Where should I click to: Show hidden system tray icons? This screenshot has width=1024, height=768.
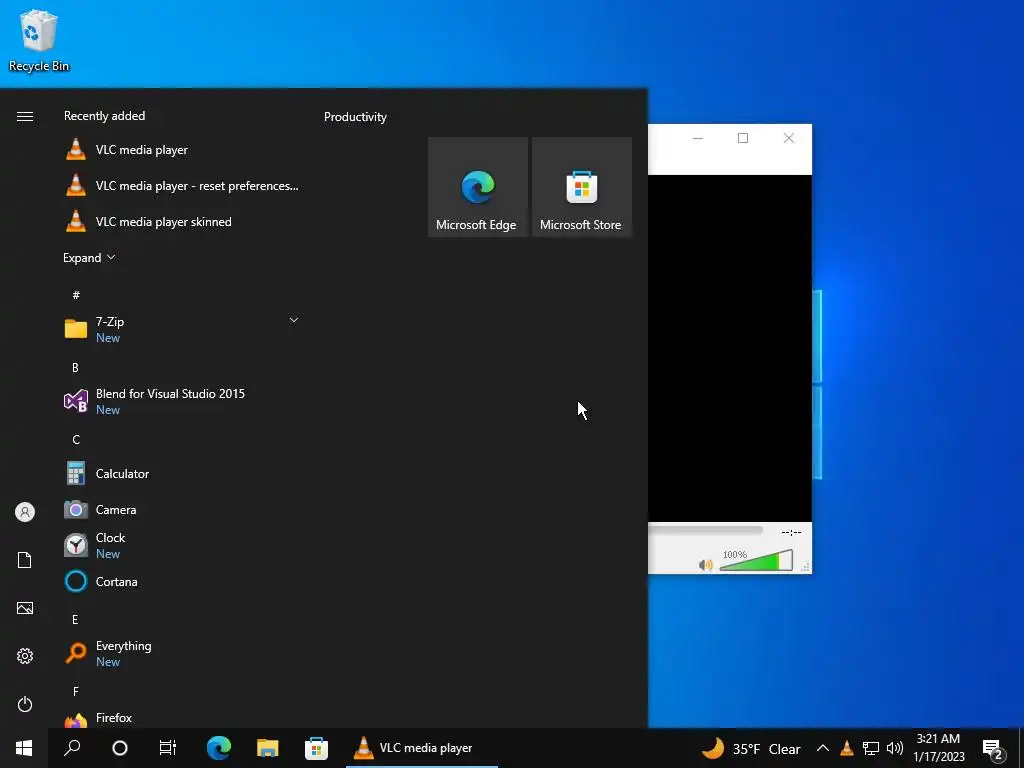tap(823, 748)
